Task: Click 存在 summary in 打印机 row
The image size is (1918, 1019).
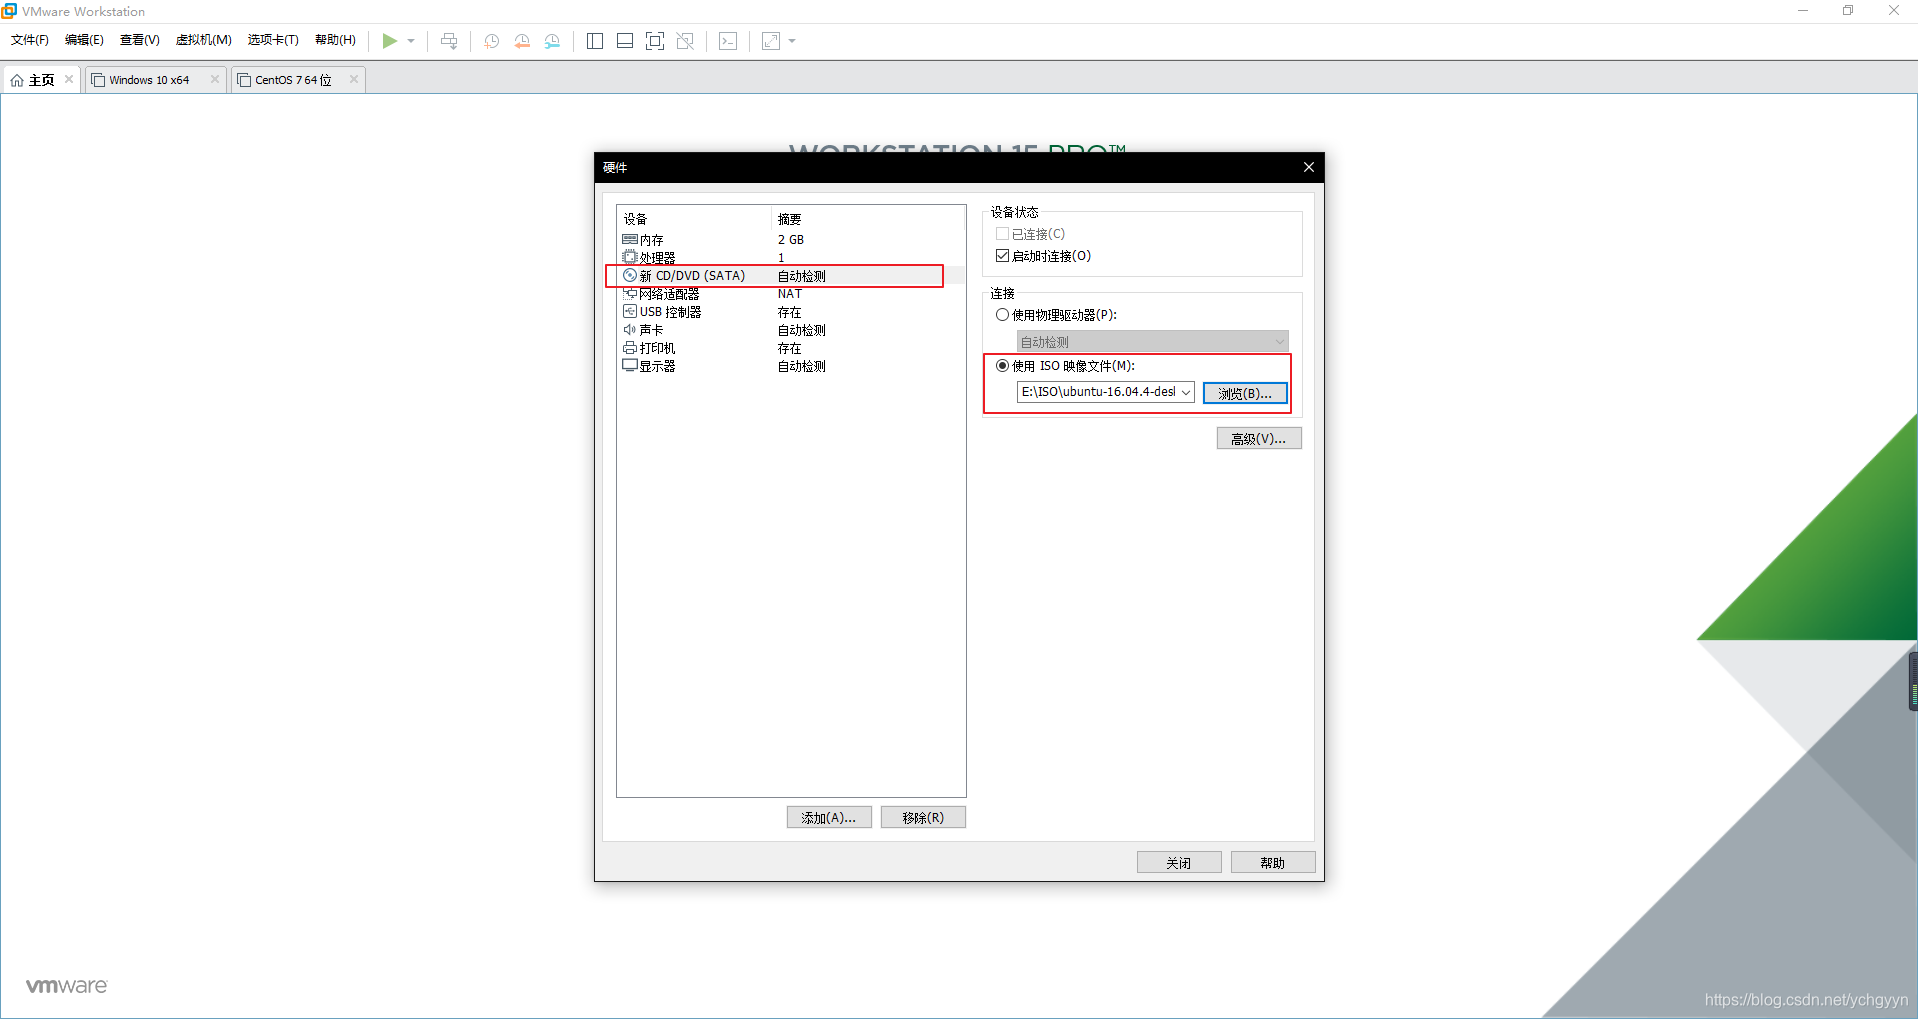Action: [790, 348]
